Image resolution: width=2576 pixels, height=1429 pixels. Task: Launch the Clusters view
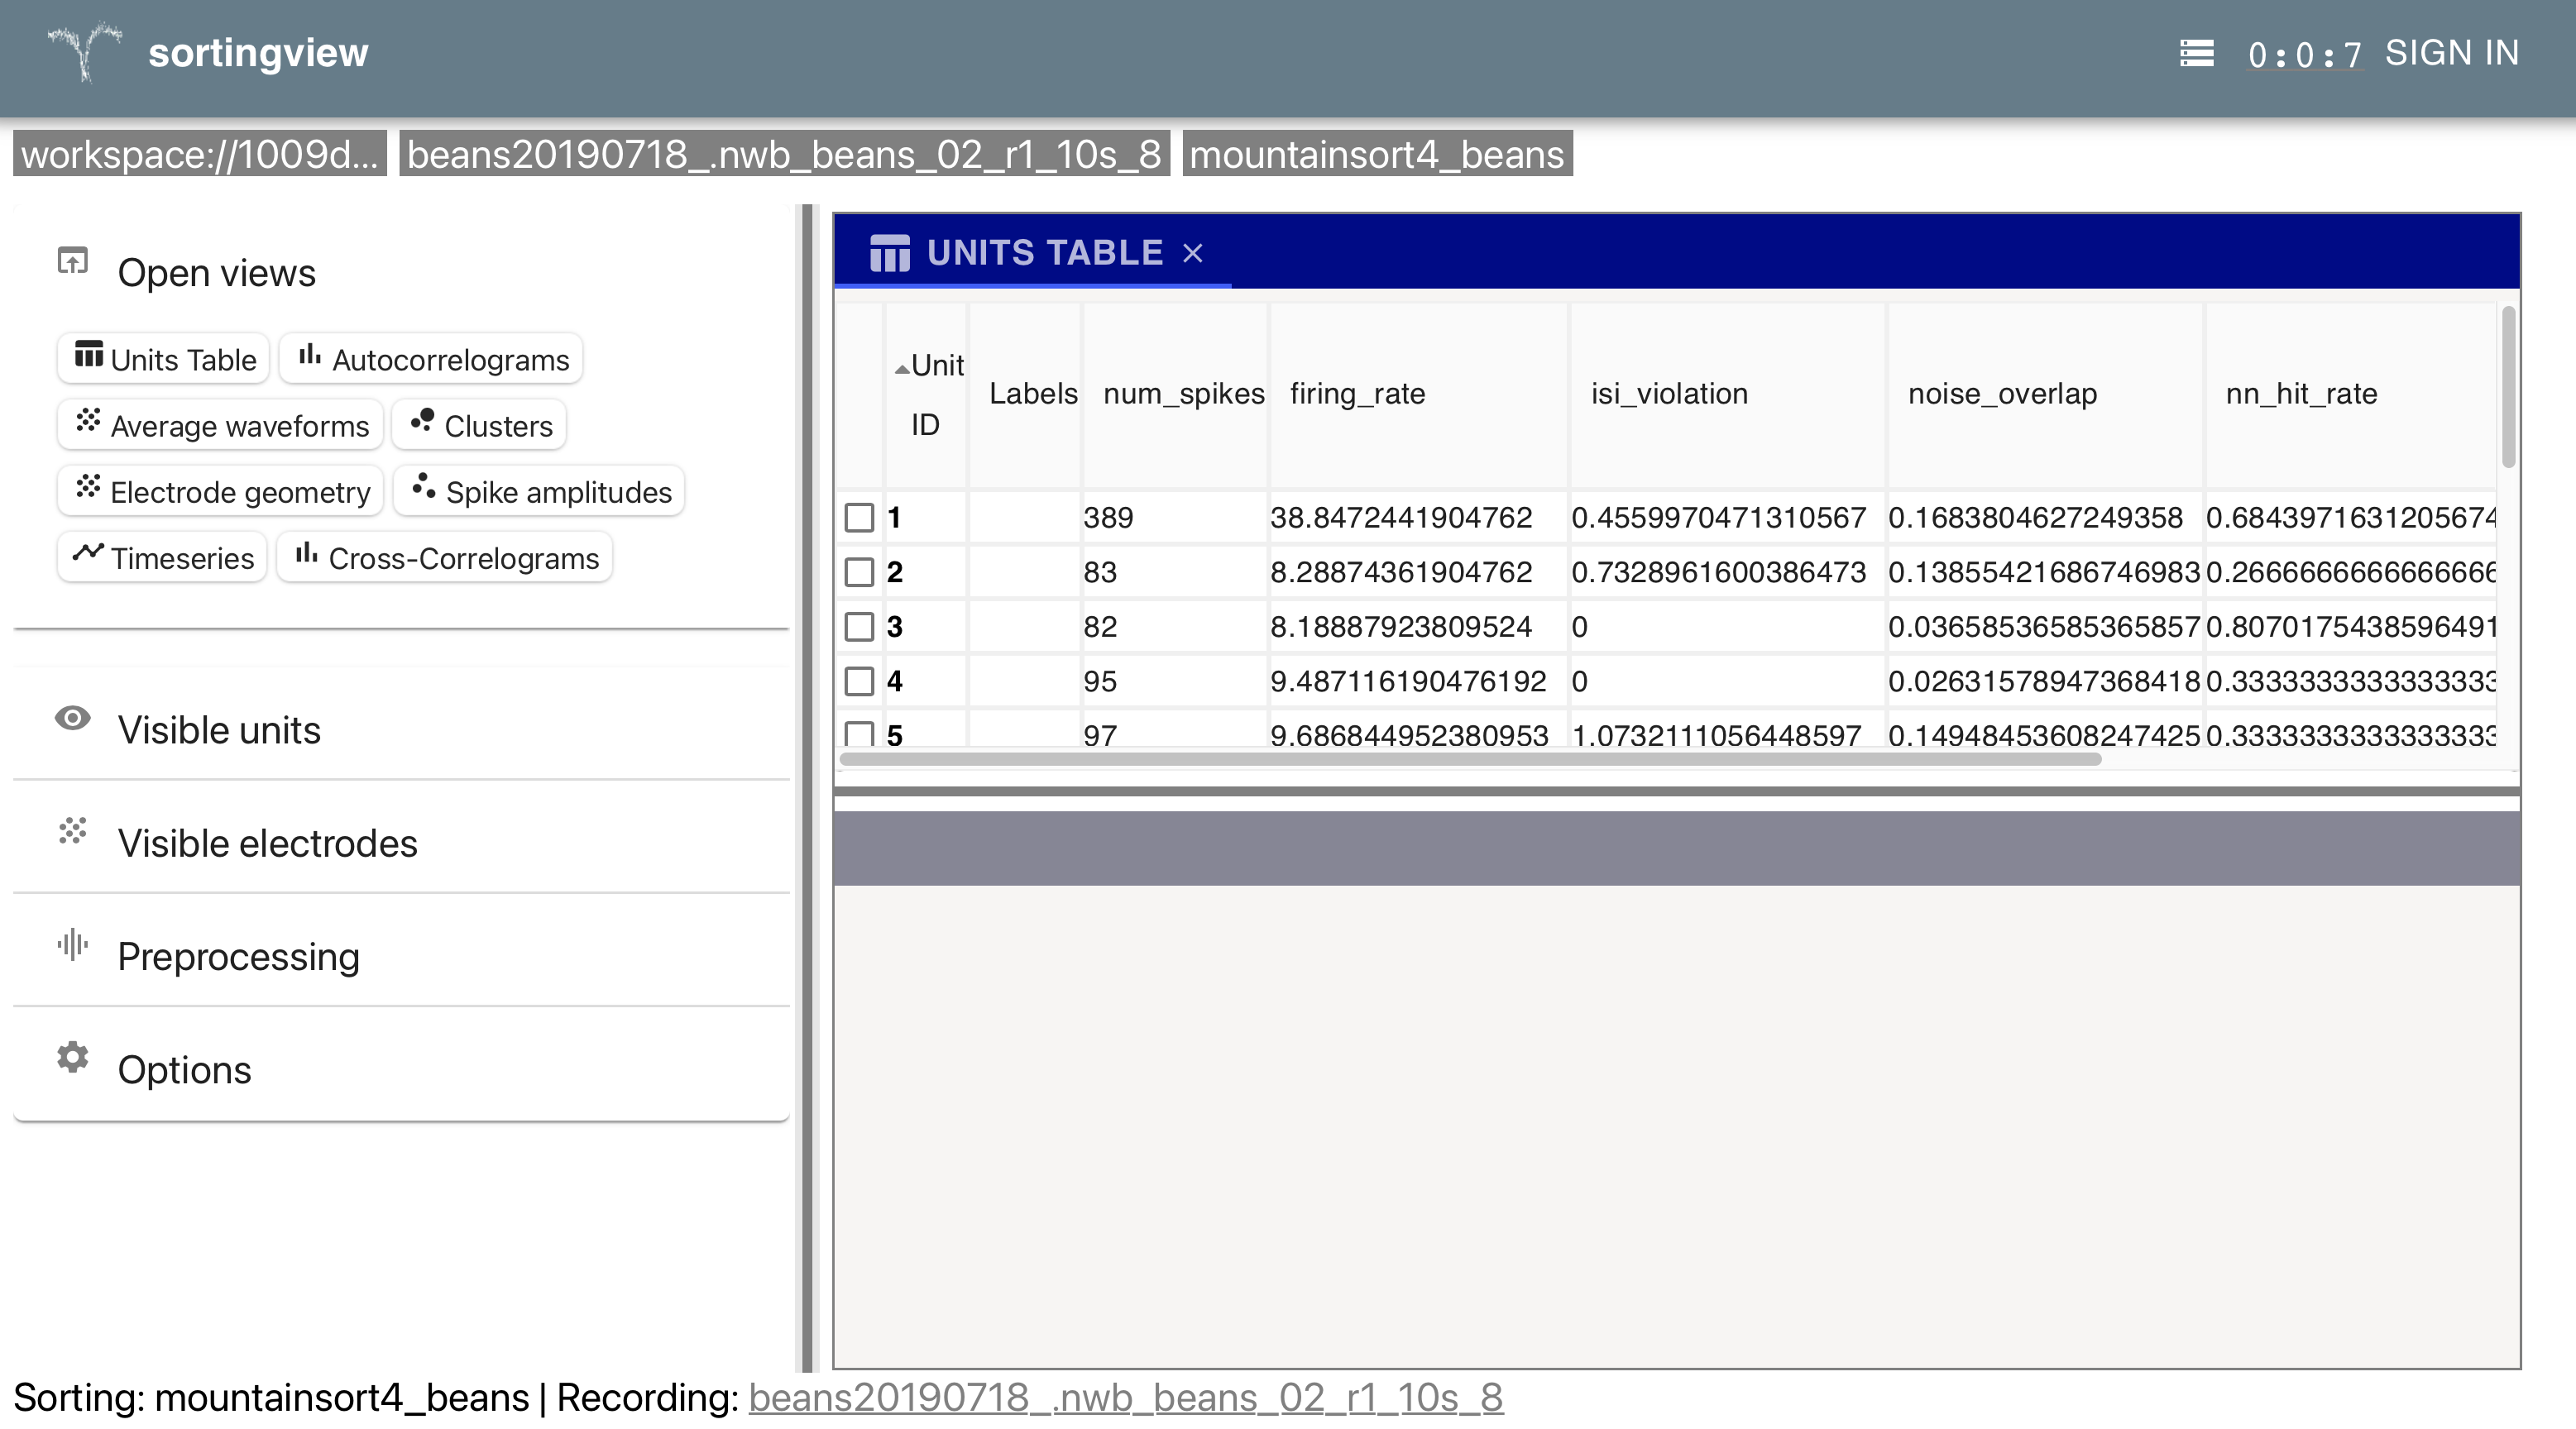click(480, 425)
